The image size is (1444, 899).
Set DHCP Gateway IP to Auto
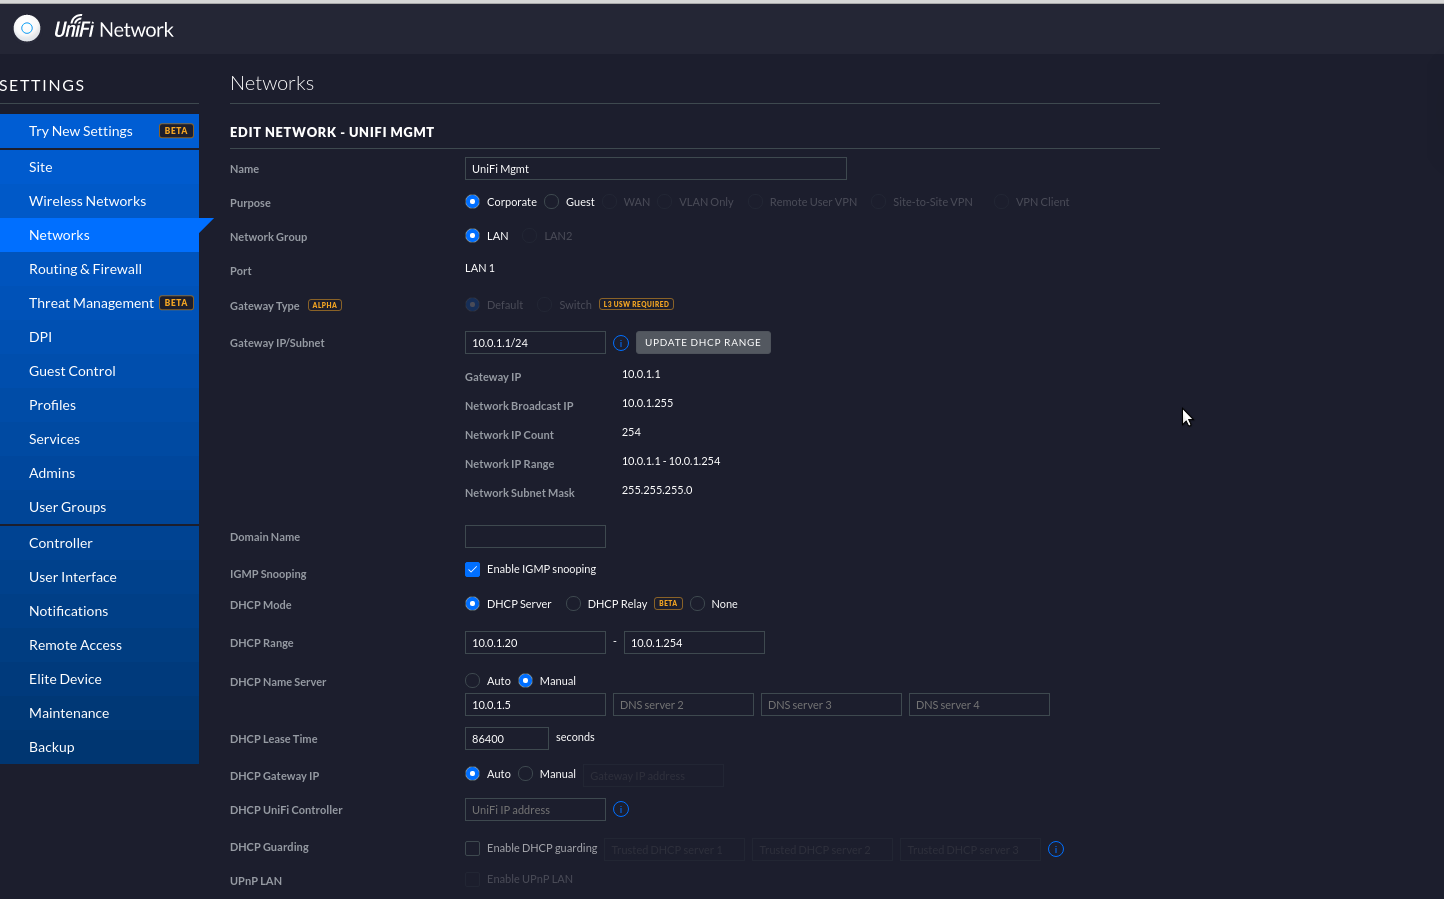pos(473,774)
